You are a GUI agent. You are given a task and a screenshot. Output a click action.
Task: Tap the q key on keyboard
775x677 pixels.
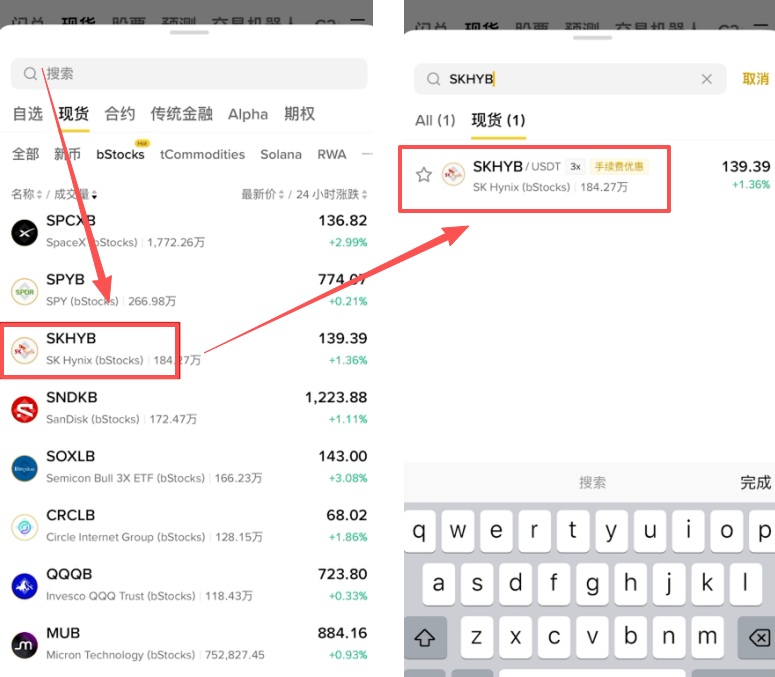point(419,531)
